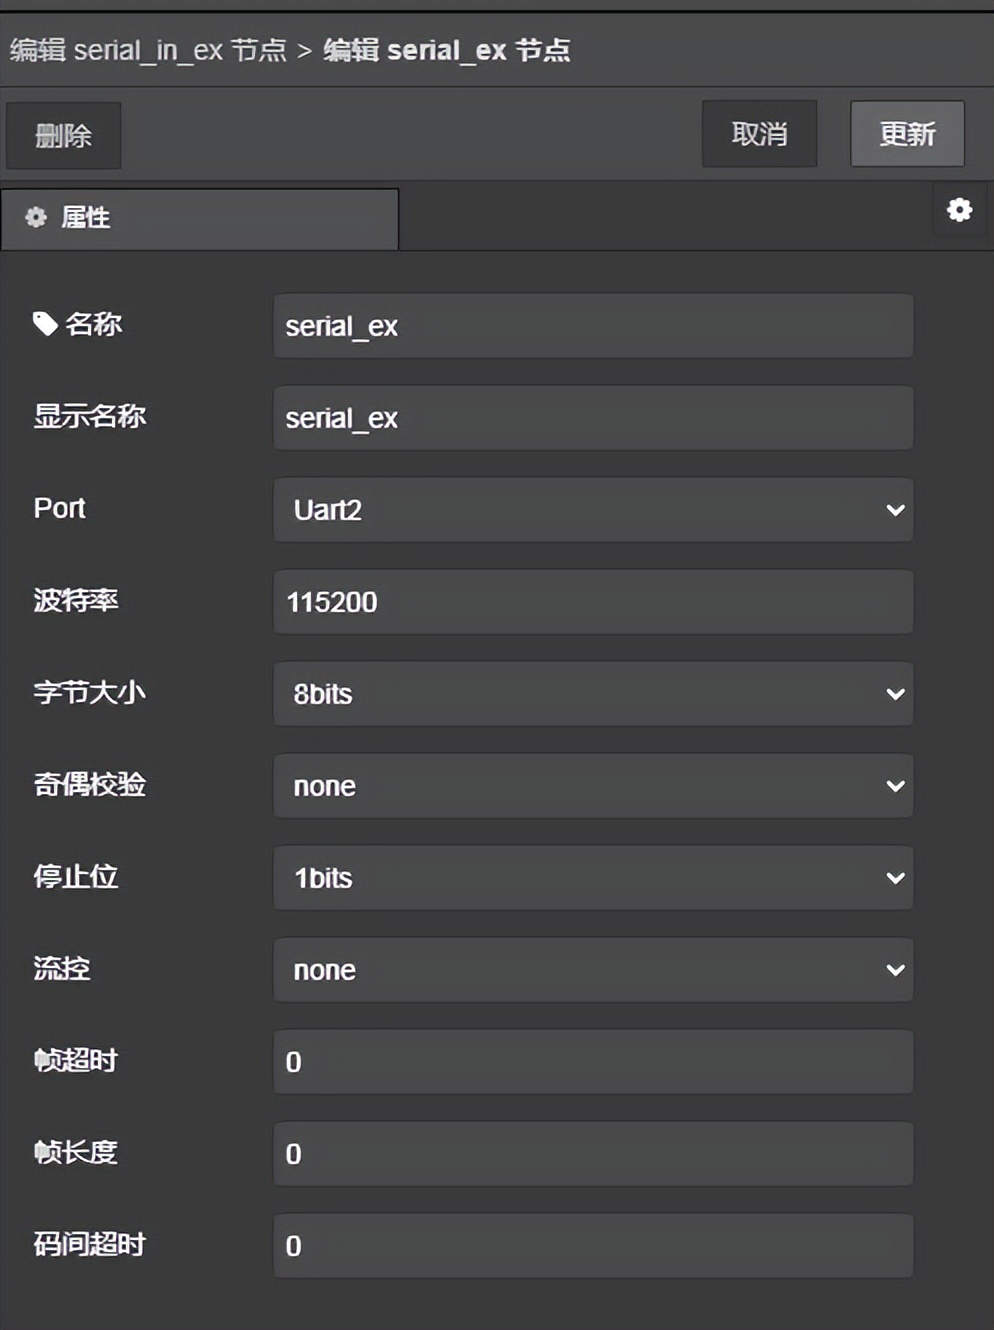
Task: Open the 奇偶校验 dropdown showing none
Action: [x=593, y=786]
